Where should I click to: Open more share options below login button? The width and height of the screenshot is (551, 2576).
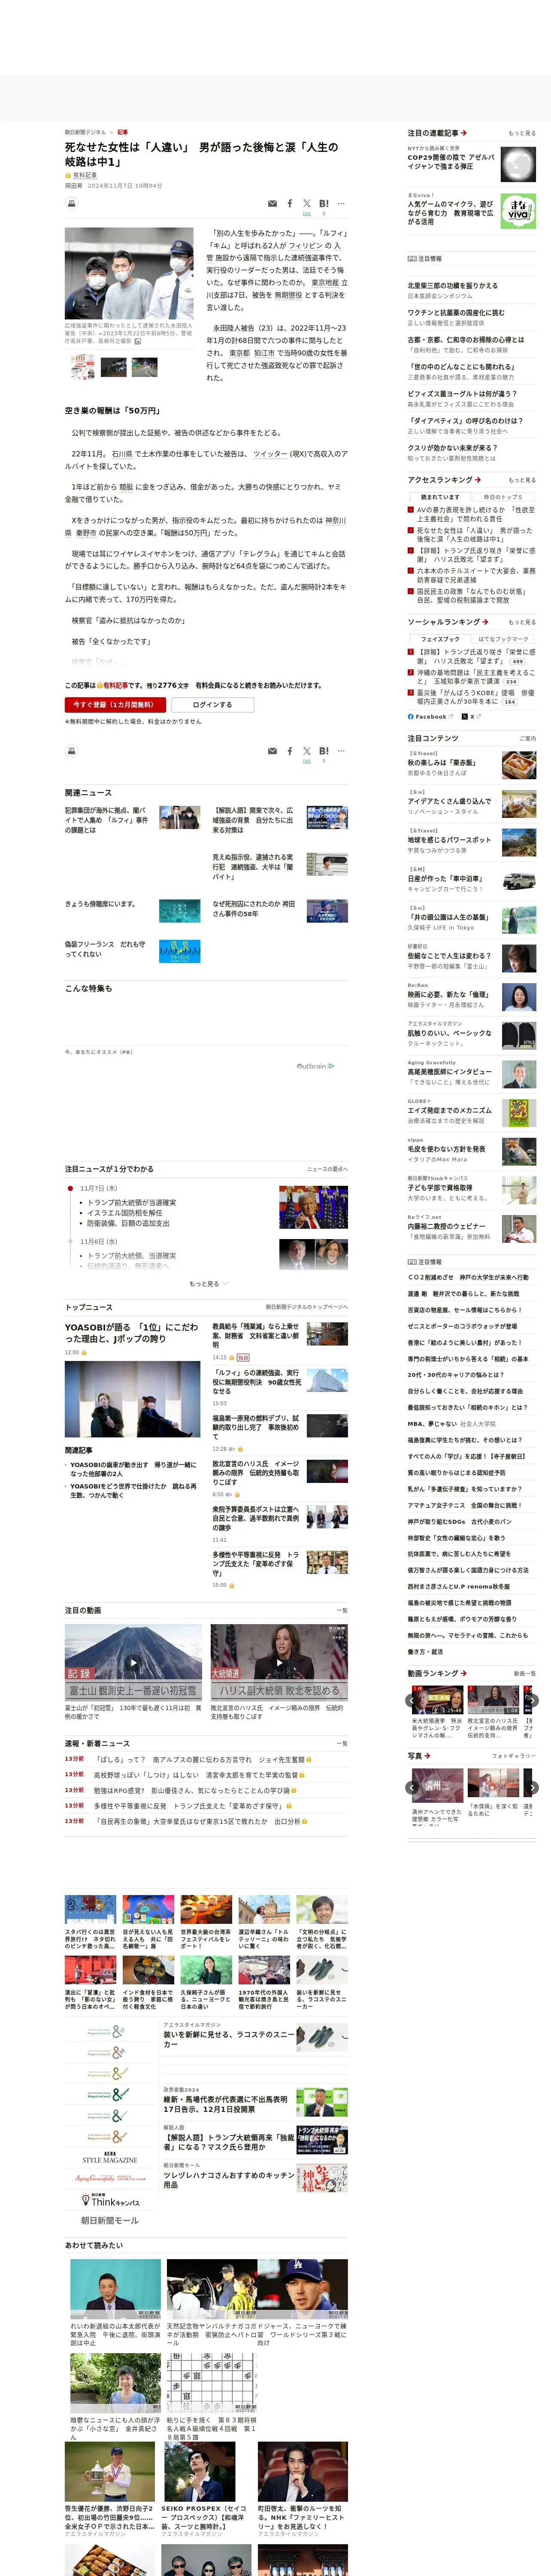tap(341, 750)
